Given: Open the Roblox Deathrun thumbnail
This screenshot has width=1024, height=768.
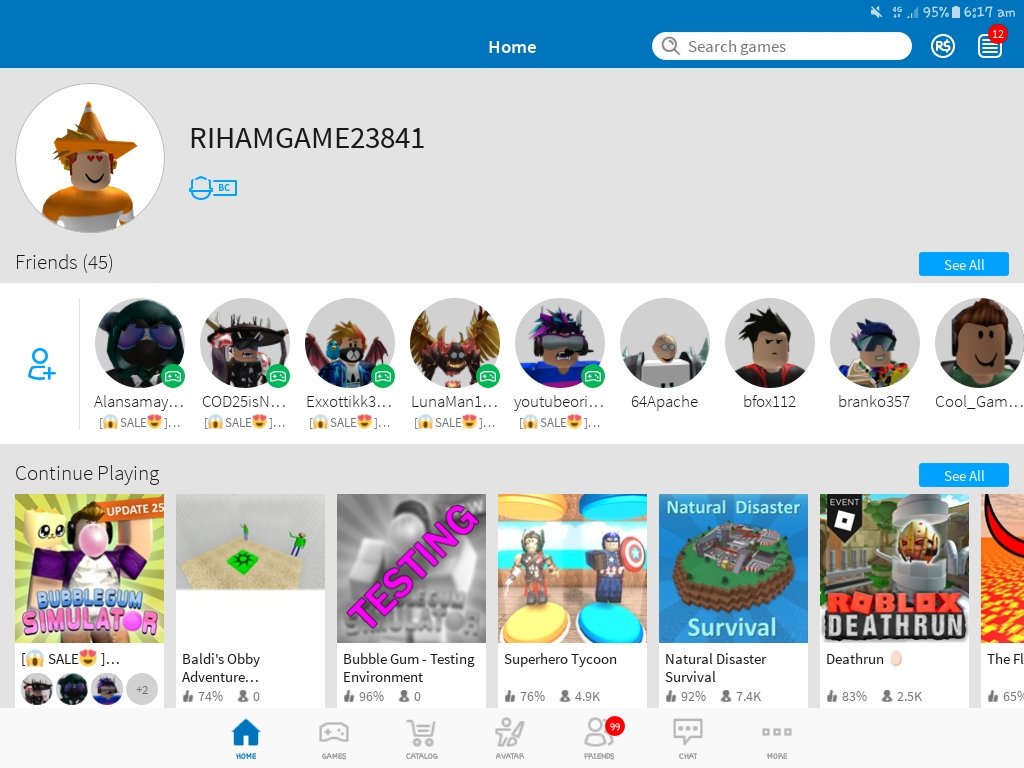Looking at the screenshot, I should (x=895, y=568).
